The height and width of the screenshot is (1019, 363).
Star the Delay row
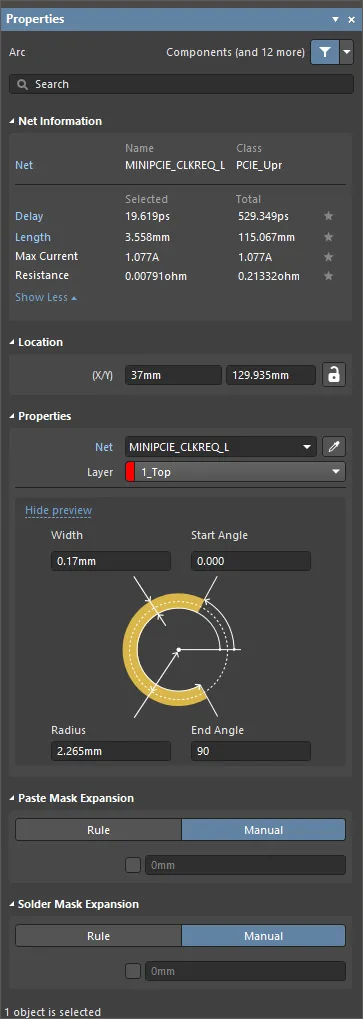click(x=329, y=216)
